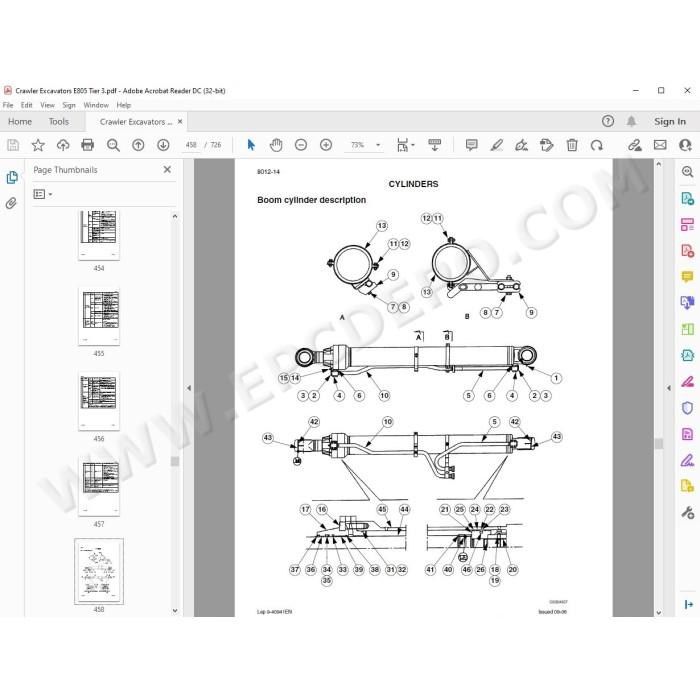Image resolution: width=700 pixels, height=700 pixels.
Task: Select page 458 thumbnail
Action: (99, 571)
